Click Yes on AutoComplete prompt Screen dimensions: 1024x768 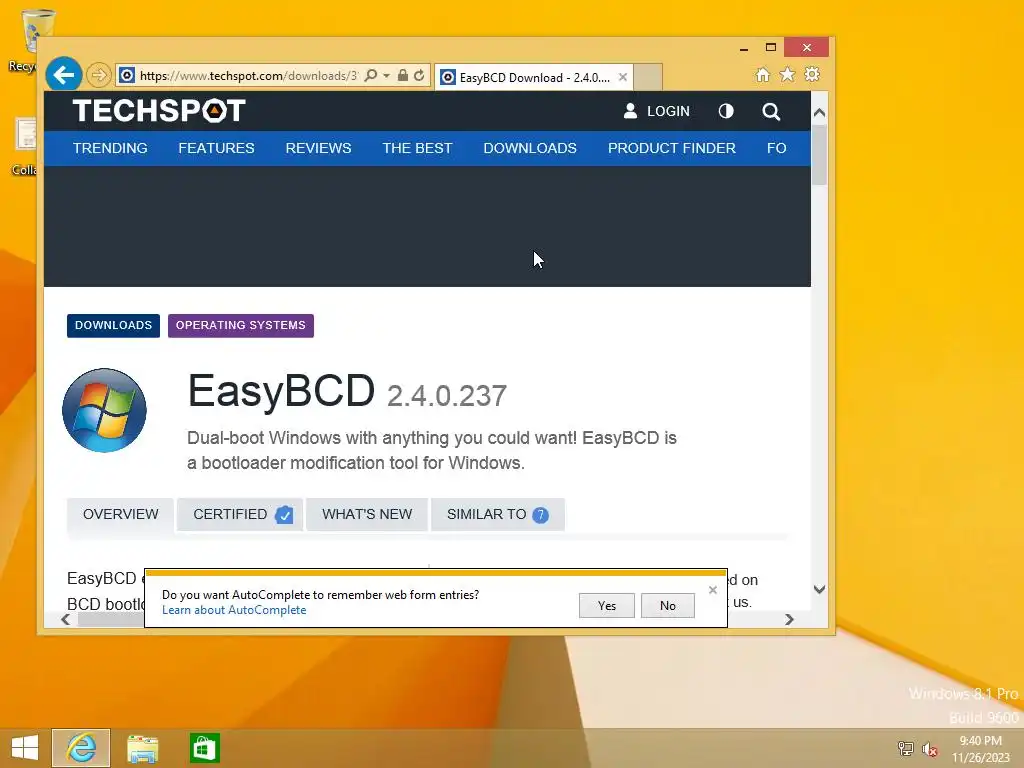point(607,605)
